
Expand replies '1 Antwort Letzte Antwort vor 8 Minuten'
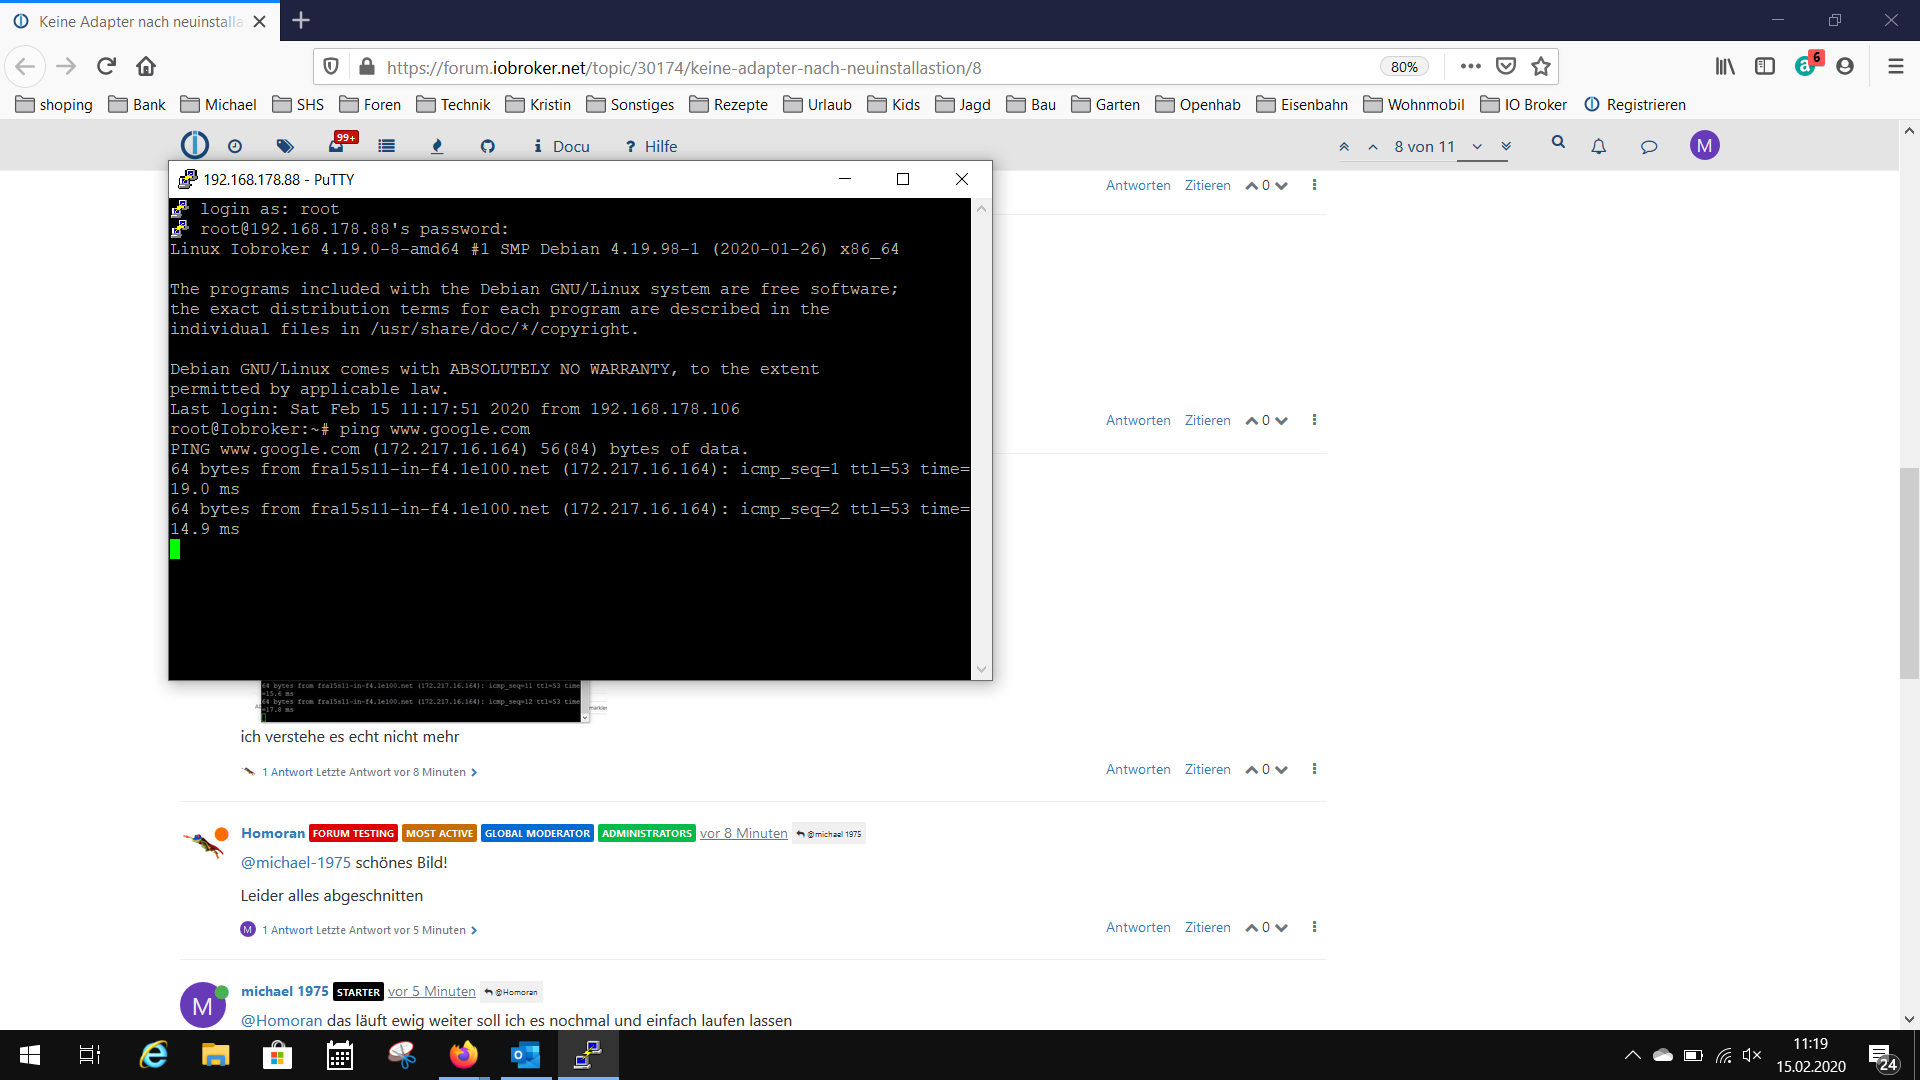[x=369, y=772]
